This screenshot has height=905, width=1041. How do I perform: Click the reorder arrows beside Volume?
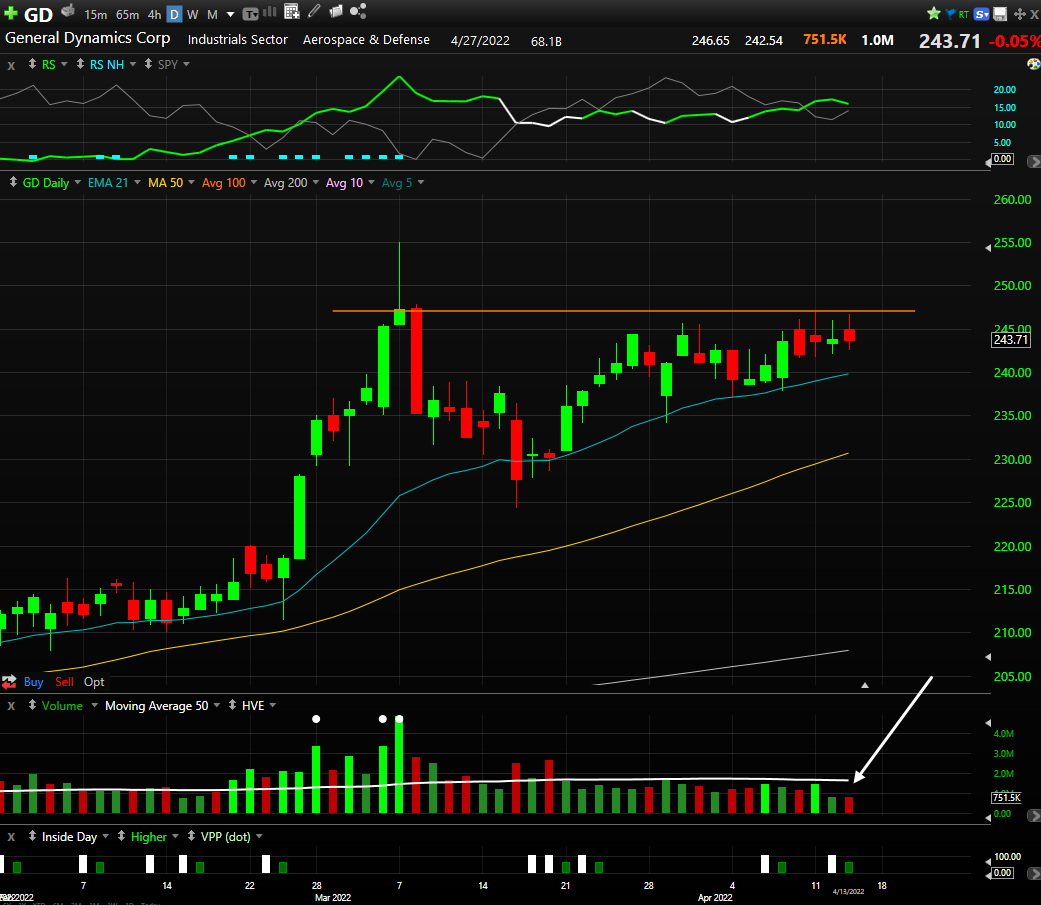pos(32,705)
